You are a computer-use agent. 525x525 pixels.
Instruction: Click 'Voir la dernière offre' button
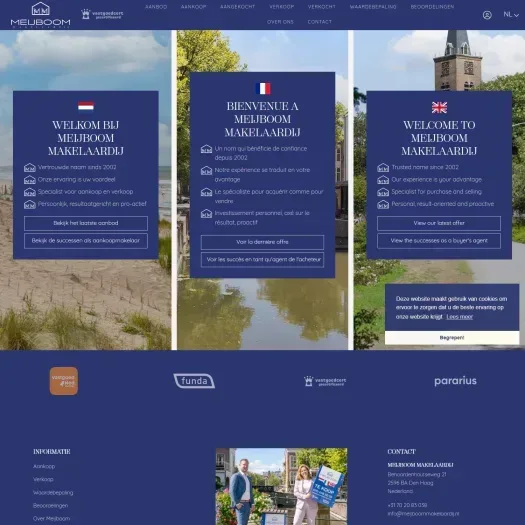tap(262, 242)
